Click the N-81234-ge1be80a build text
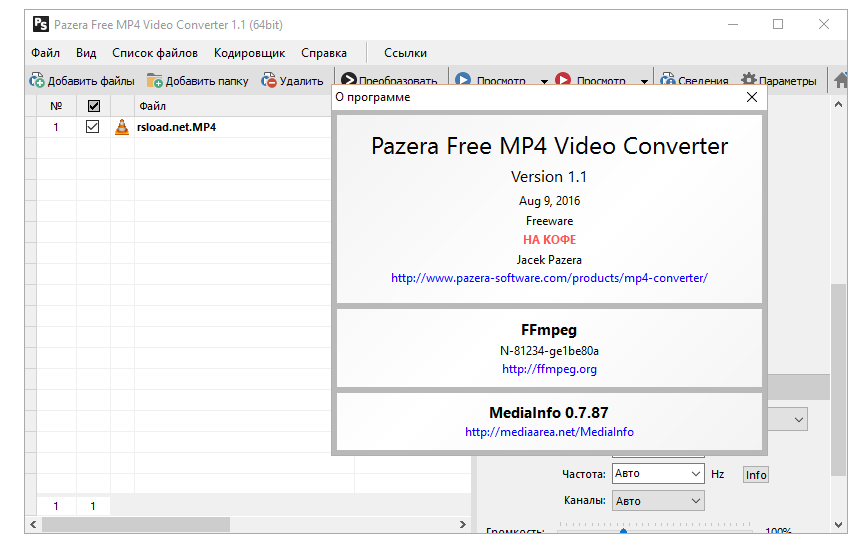 [549, 351]
